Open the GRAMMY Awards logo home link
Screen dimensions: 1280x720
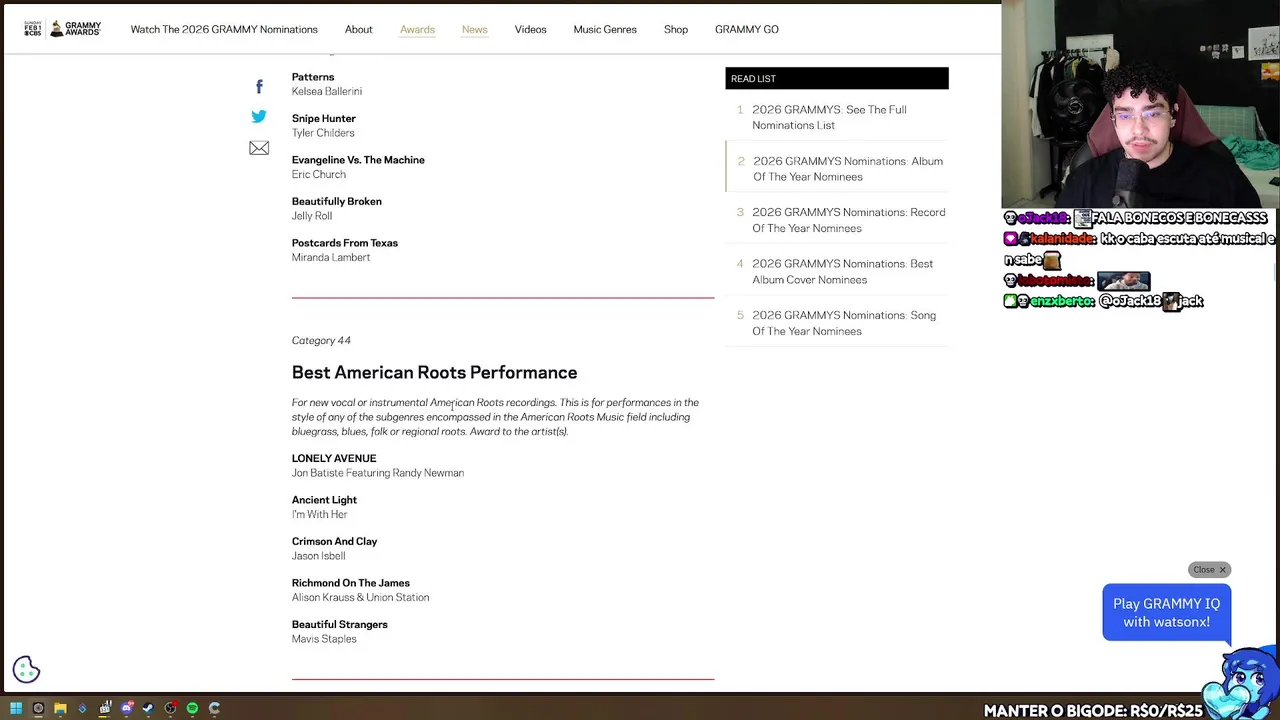point(62,29)
